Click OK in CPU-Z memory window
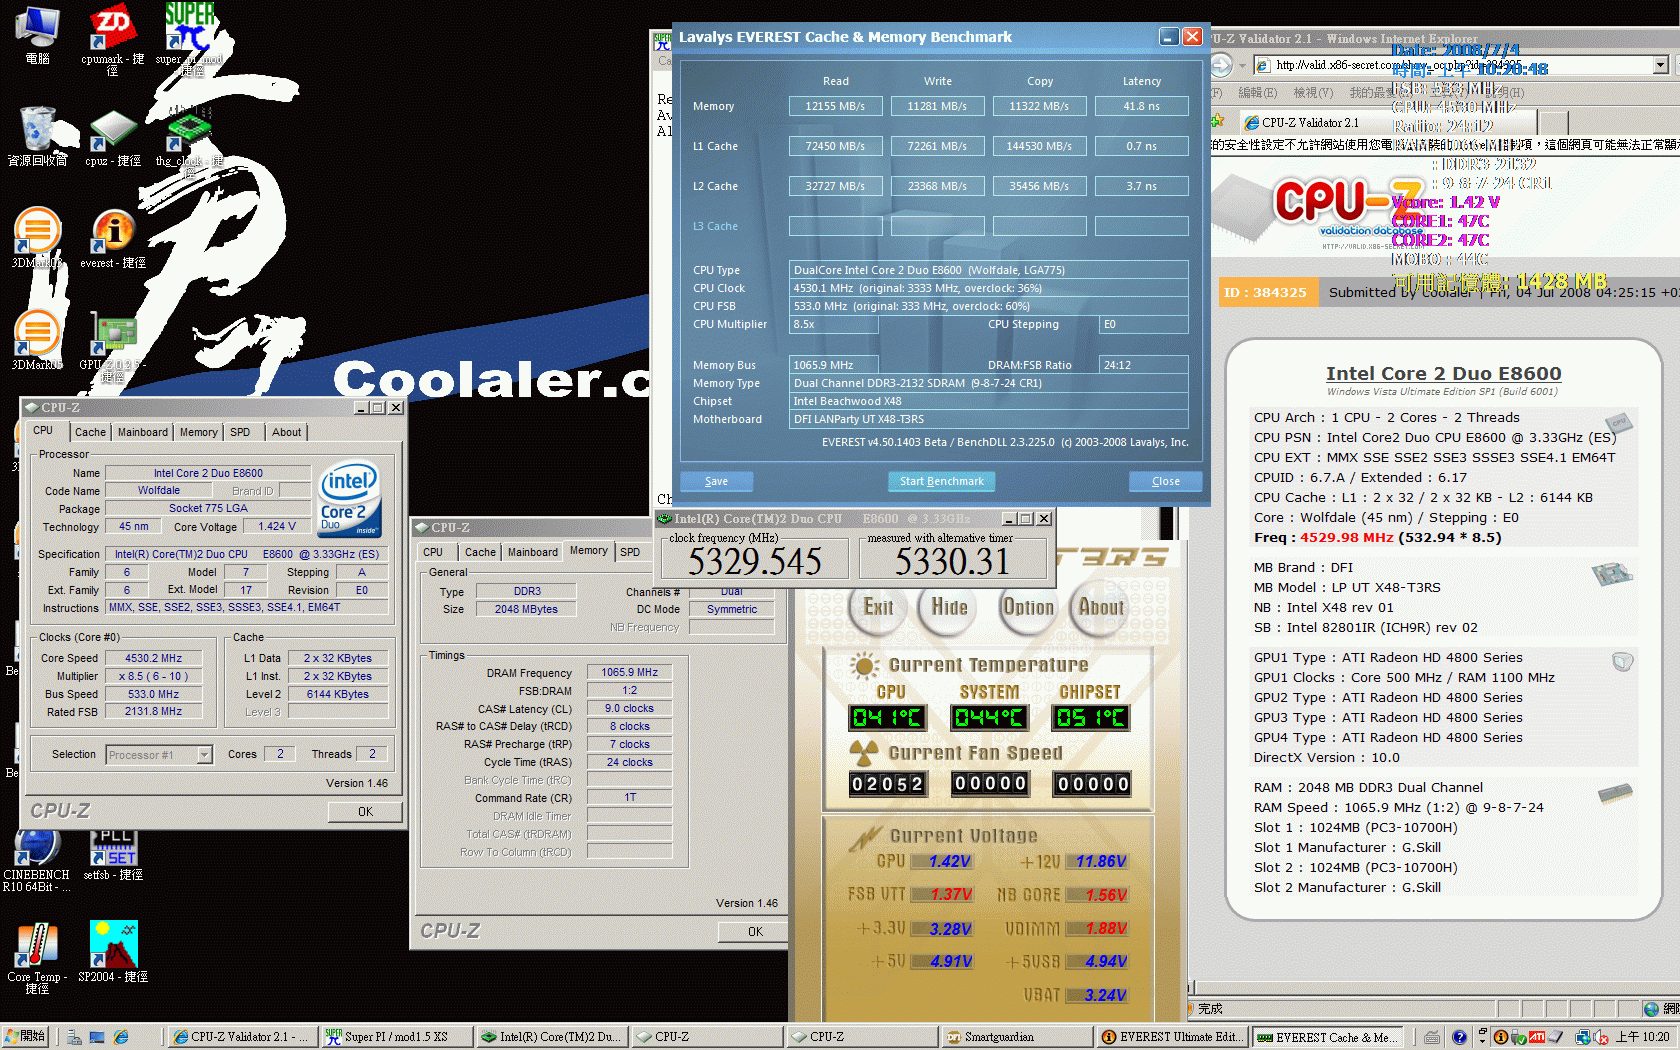The image size is (1680, 1050). (x=755, y=932)
